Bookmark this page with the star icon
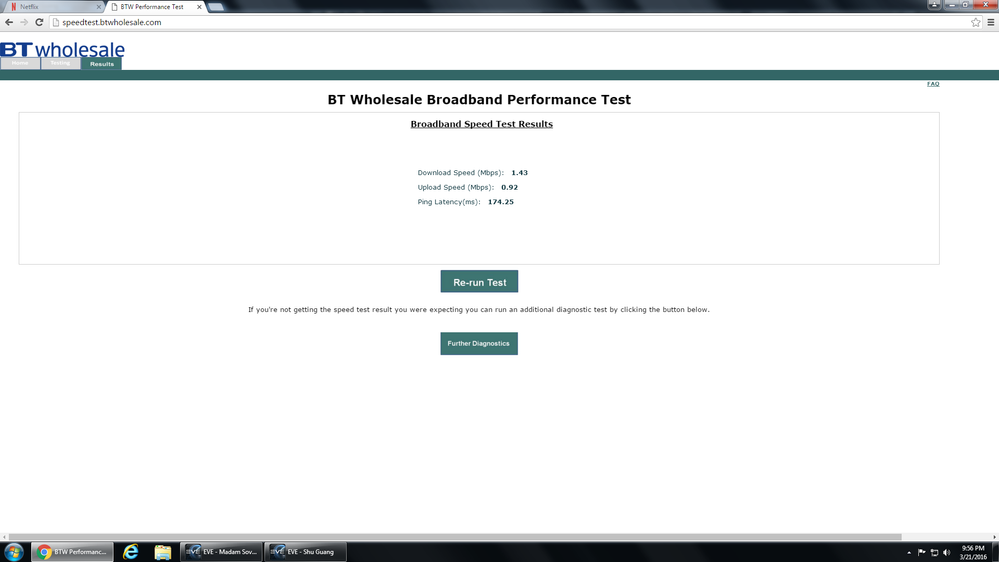Screen dimensions: 999x562 pyautogui.click(x=975, y=22)
